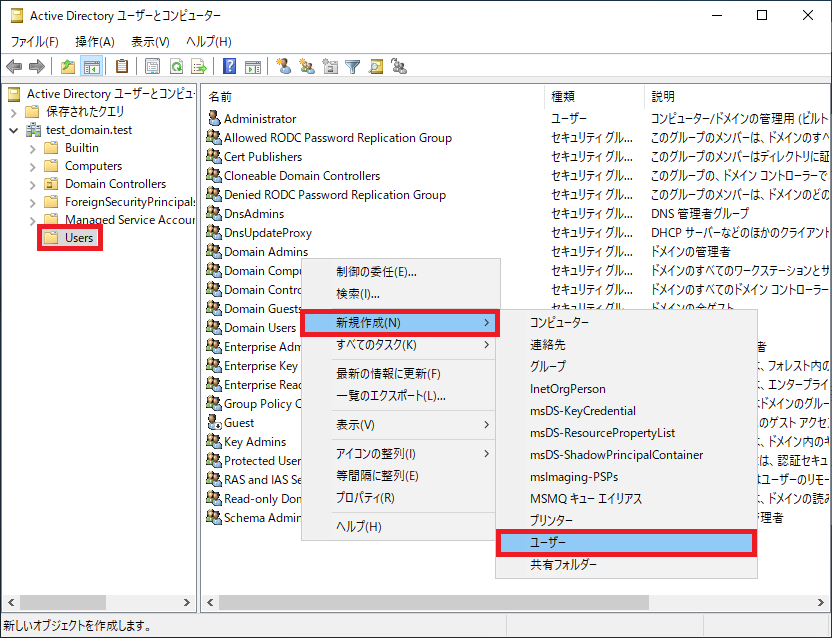Toggle show/hide console tree icon

coord(91,67)
